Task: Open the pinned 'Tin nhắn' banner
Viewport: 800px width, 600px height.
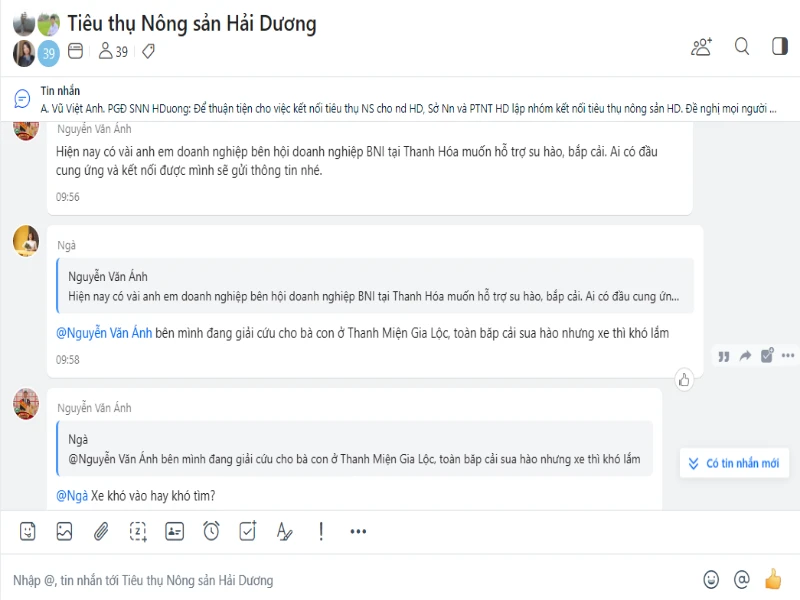Action: coord(400,98)
